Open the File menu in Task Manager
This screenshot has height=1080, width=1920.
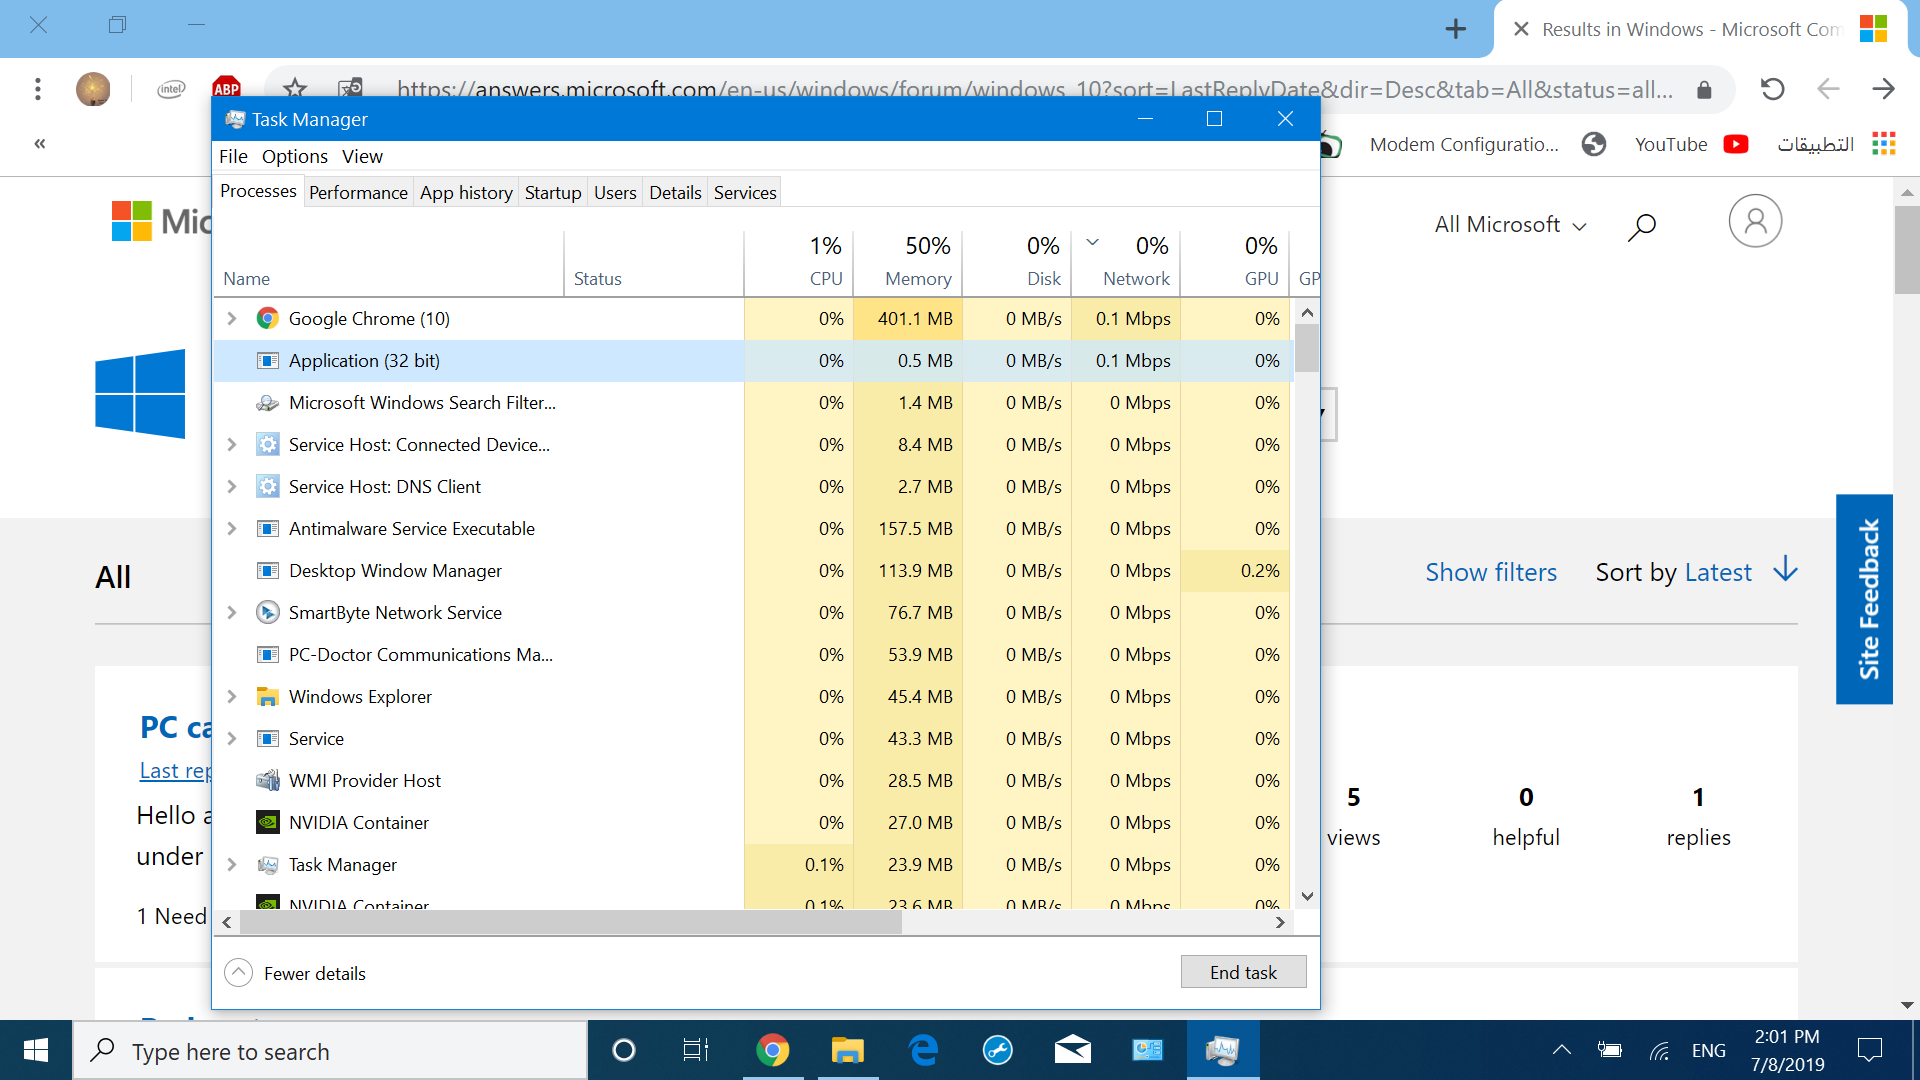coord(233,156)
